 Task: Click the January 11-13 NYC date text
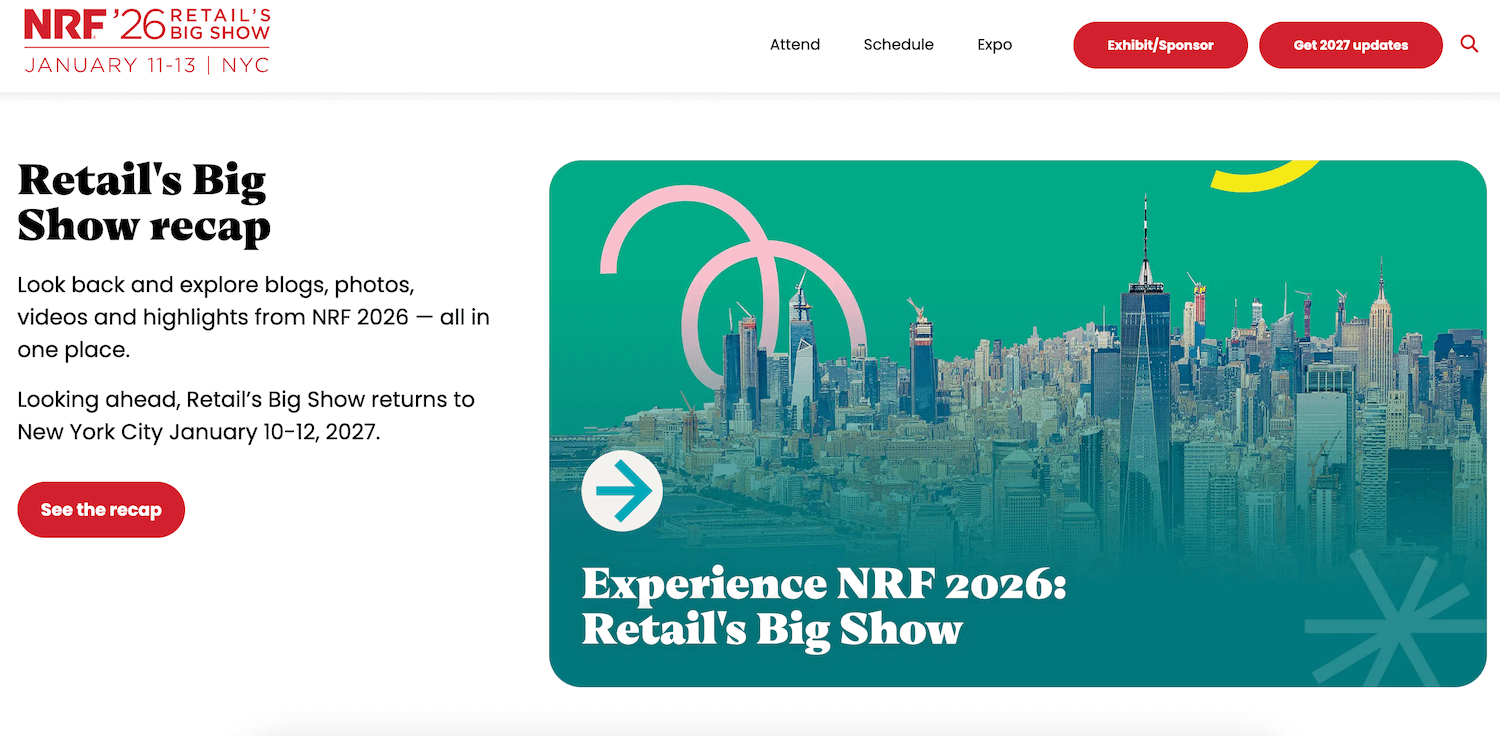click(x=147, y=65)
